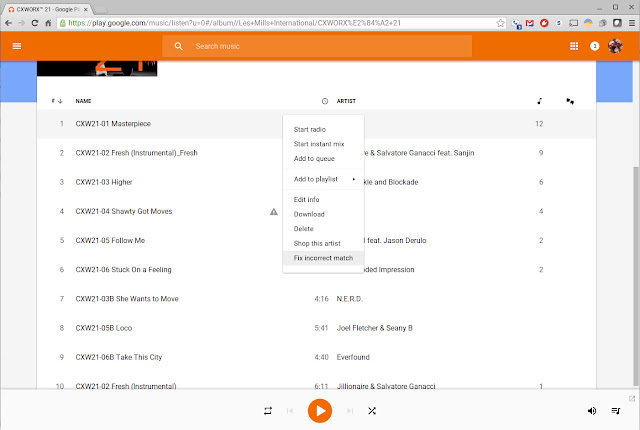Sort by NAME column header
The image size is (640, 430).
coord(83,101)
